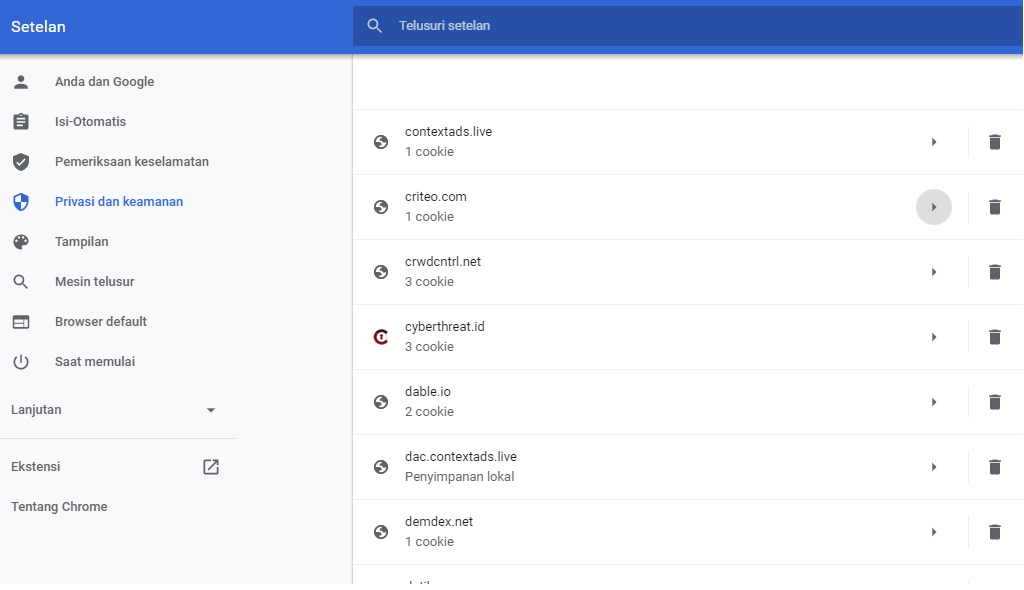
Task: Open Browser default settings
Action: coord(101,321)
